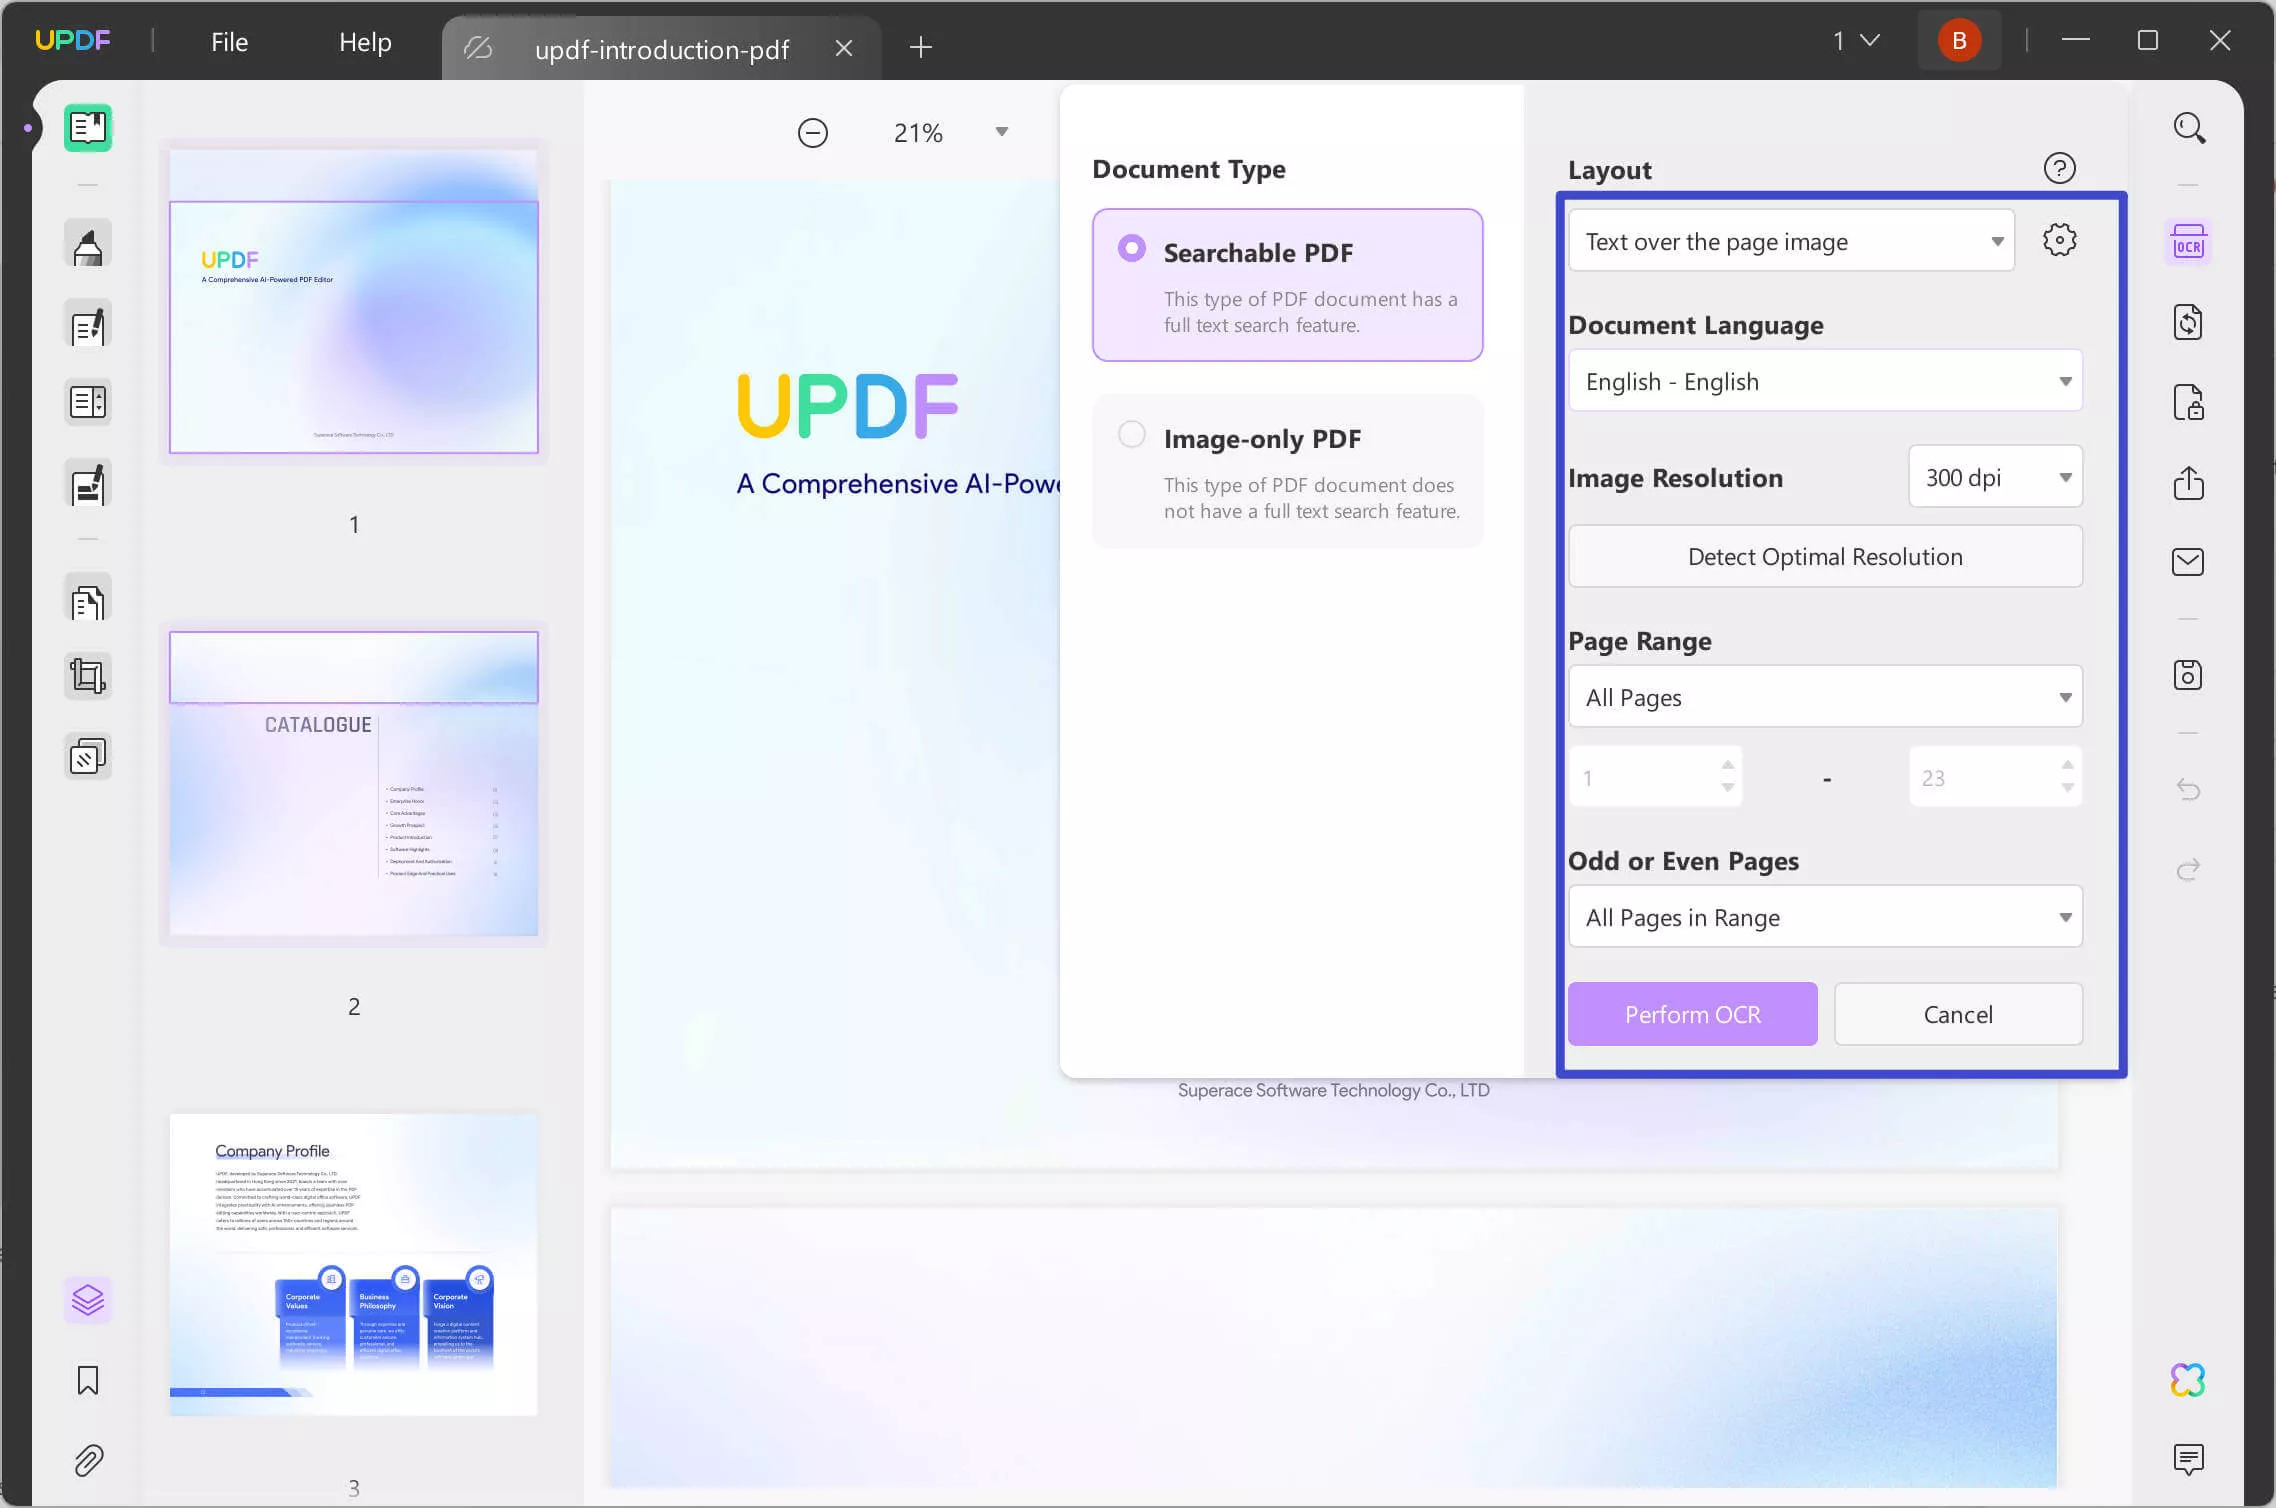The height and width of the screenshot is (1508, 2276).
Task: Open the Help menu
Action: tap(365, 40)
